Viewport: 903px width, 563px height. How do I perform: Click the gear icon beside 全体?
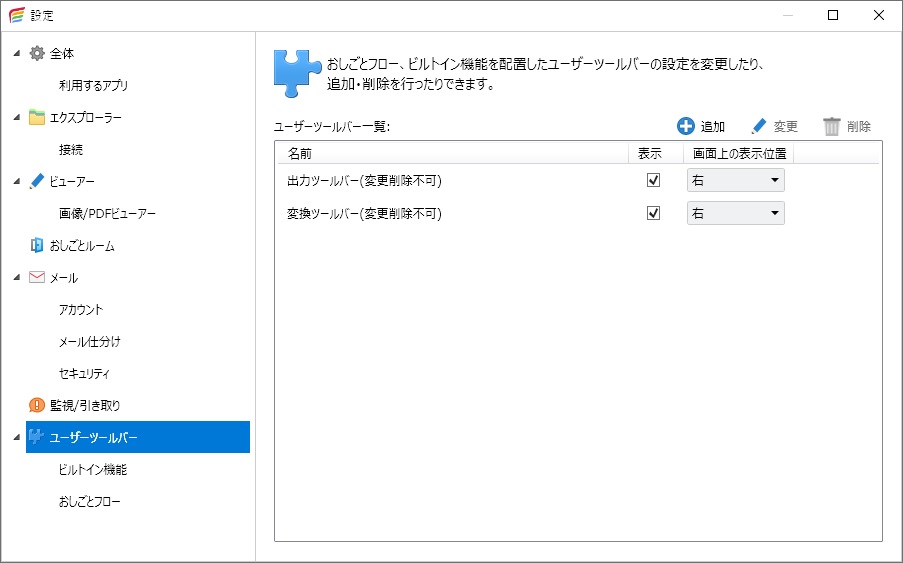37,53
